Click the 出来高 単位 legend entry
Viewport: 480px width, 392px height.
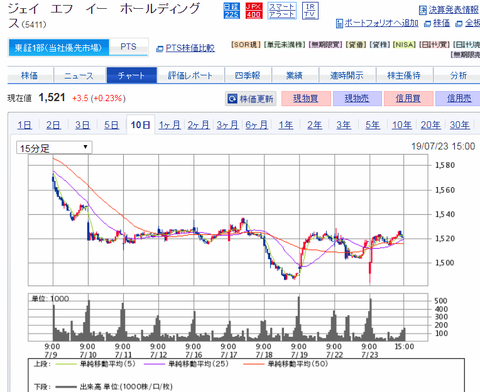click(114, 387)
